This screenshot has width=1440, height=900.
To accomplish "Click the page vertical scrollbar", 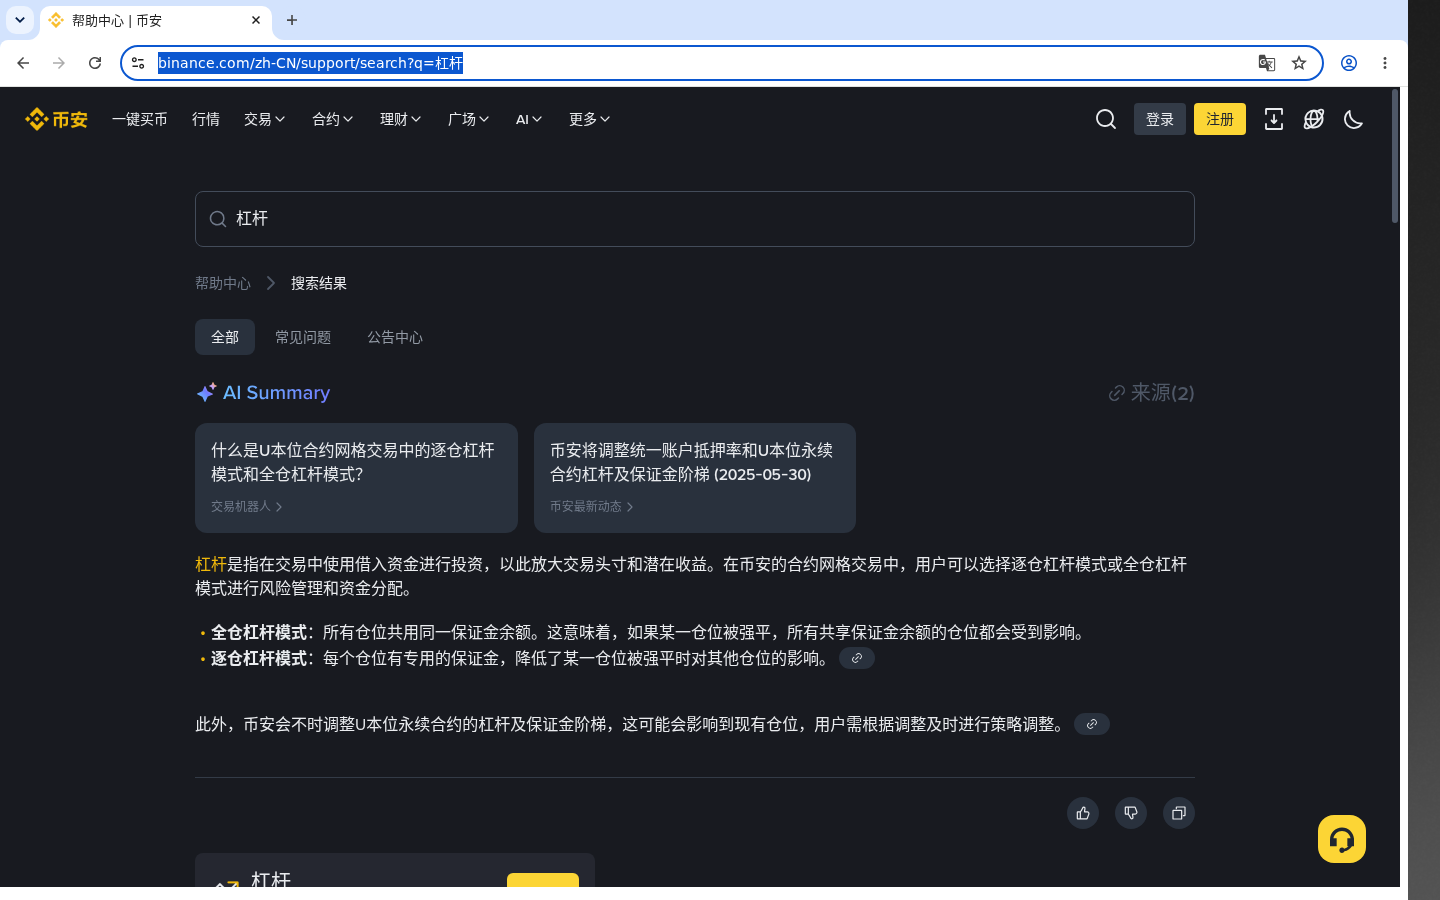I will [x=1395, y=155].
